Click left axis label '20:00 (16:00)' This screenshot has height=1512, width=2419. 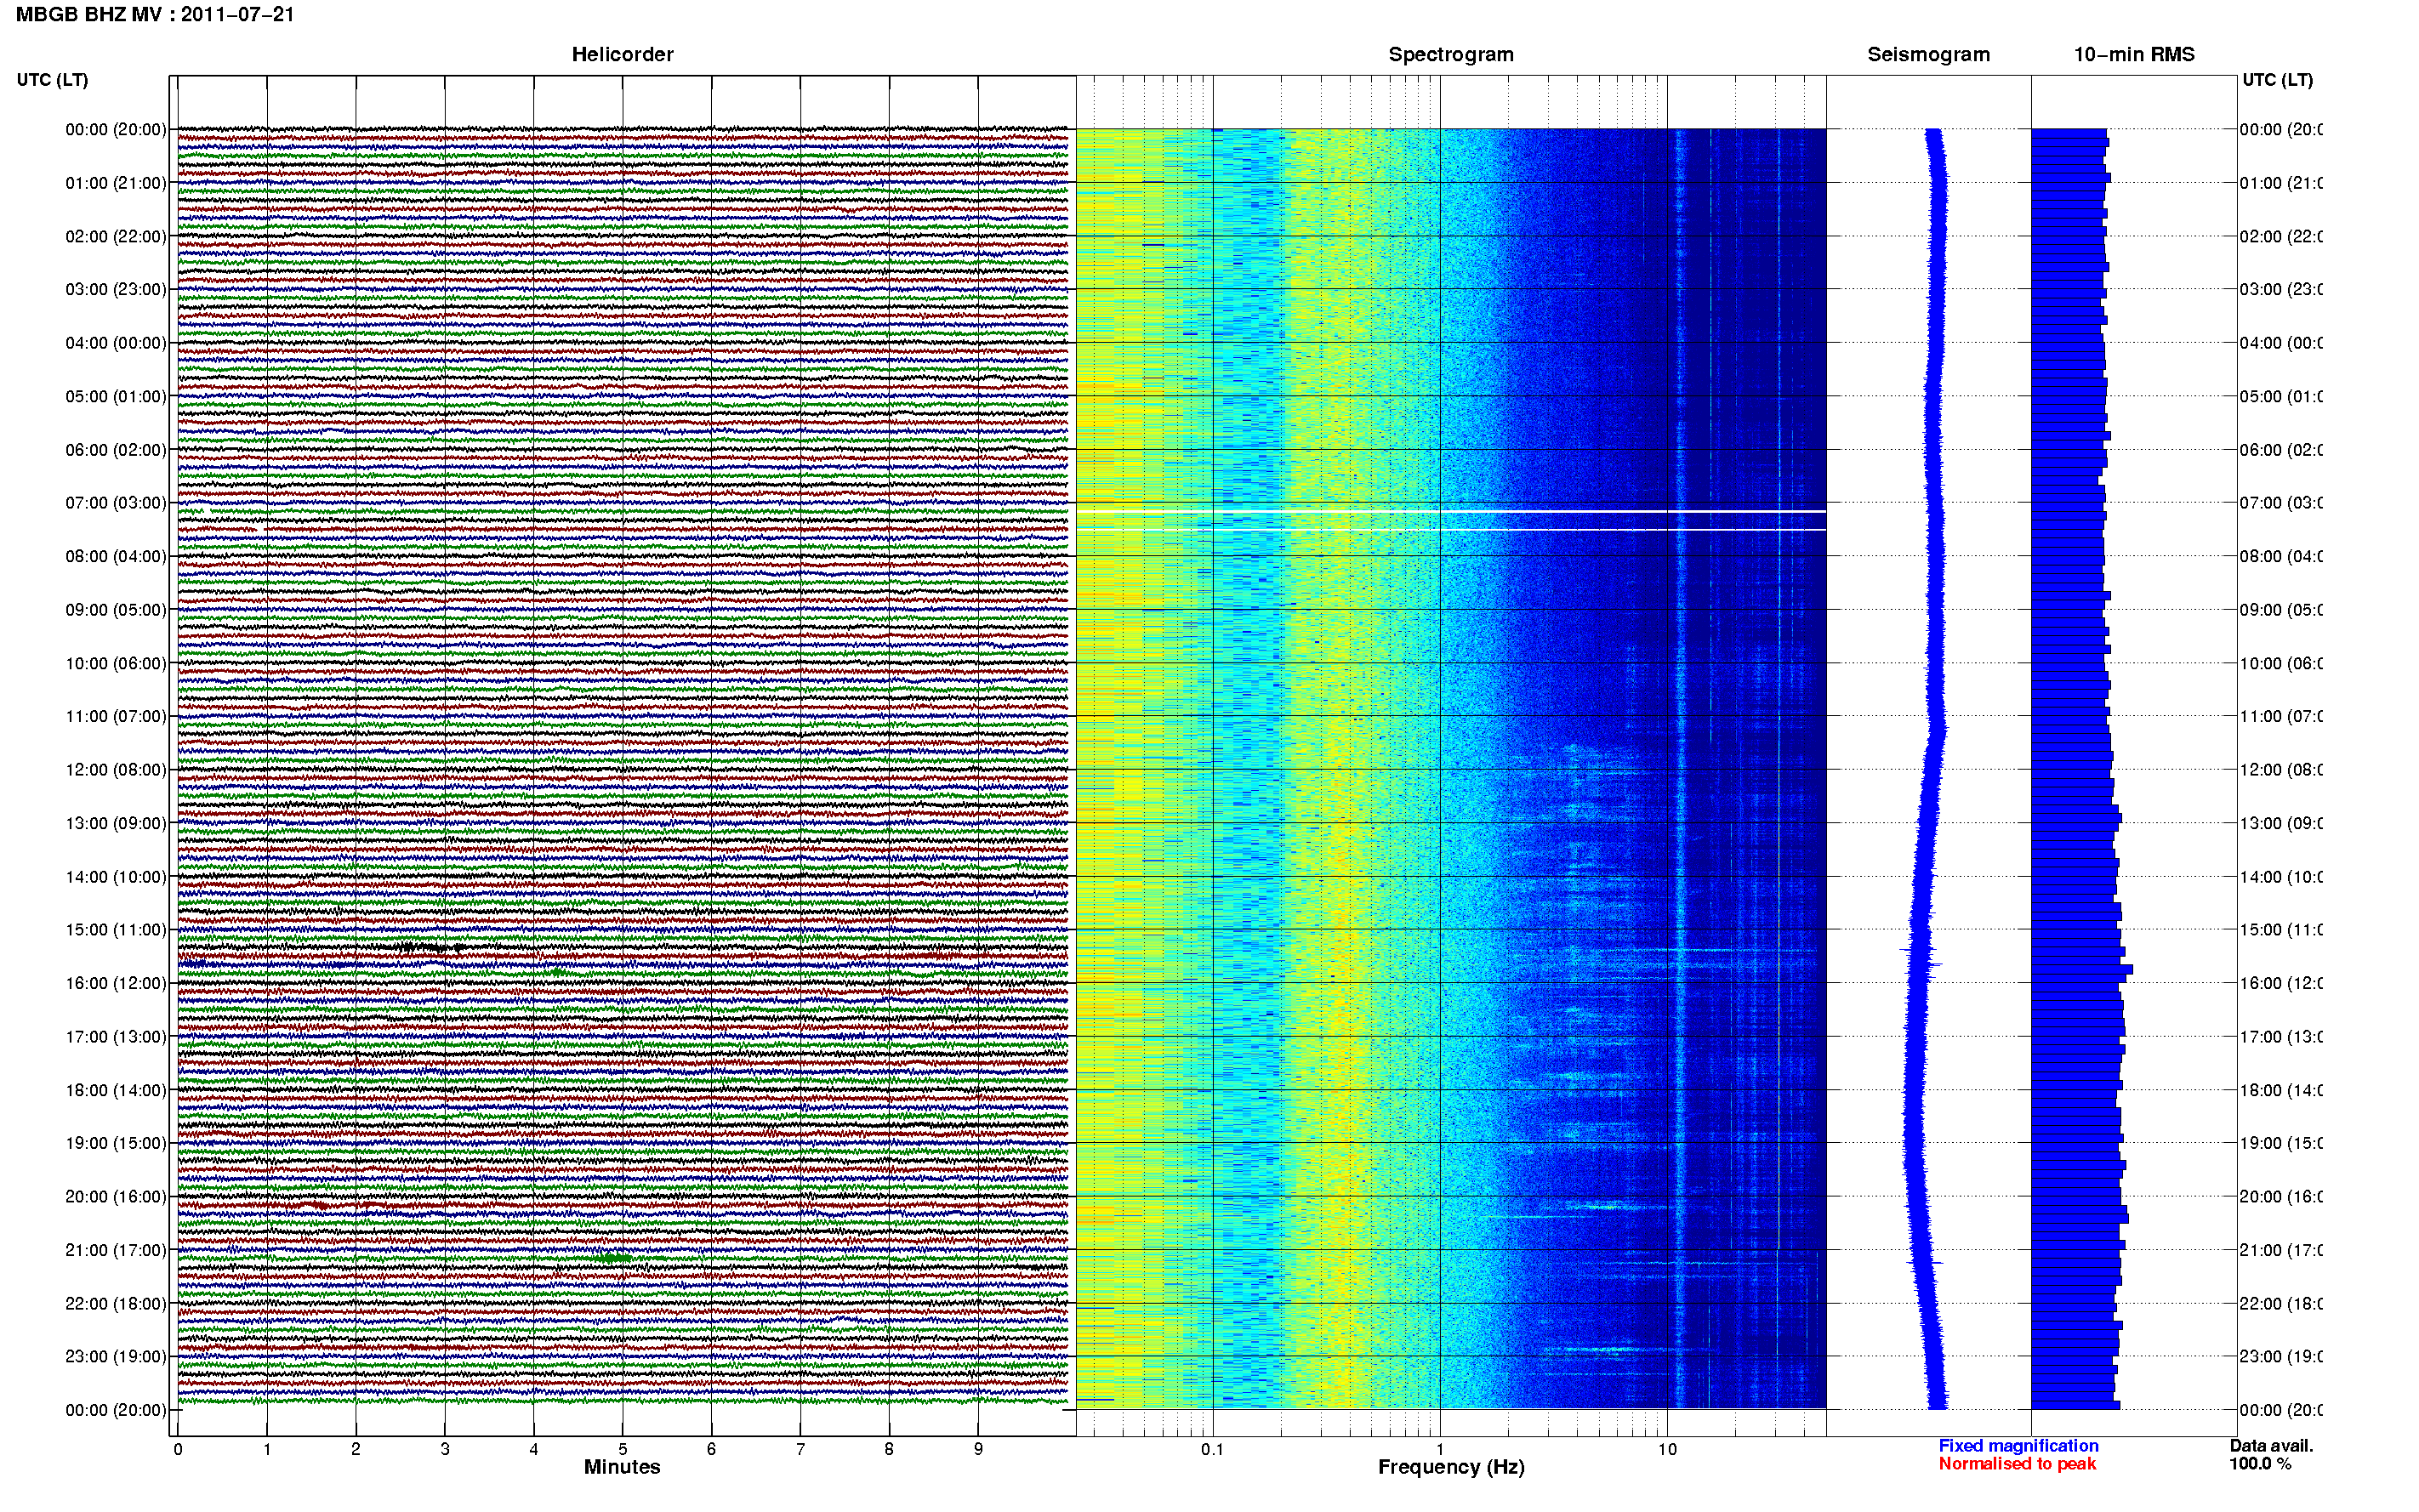(116, 1197)
